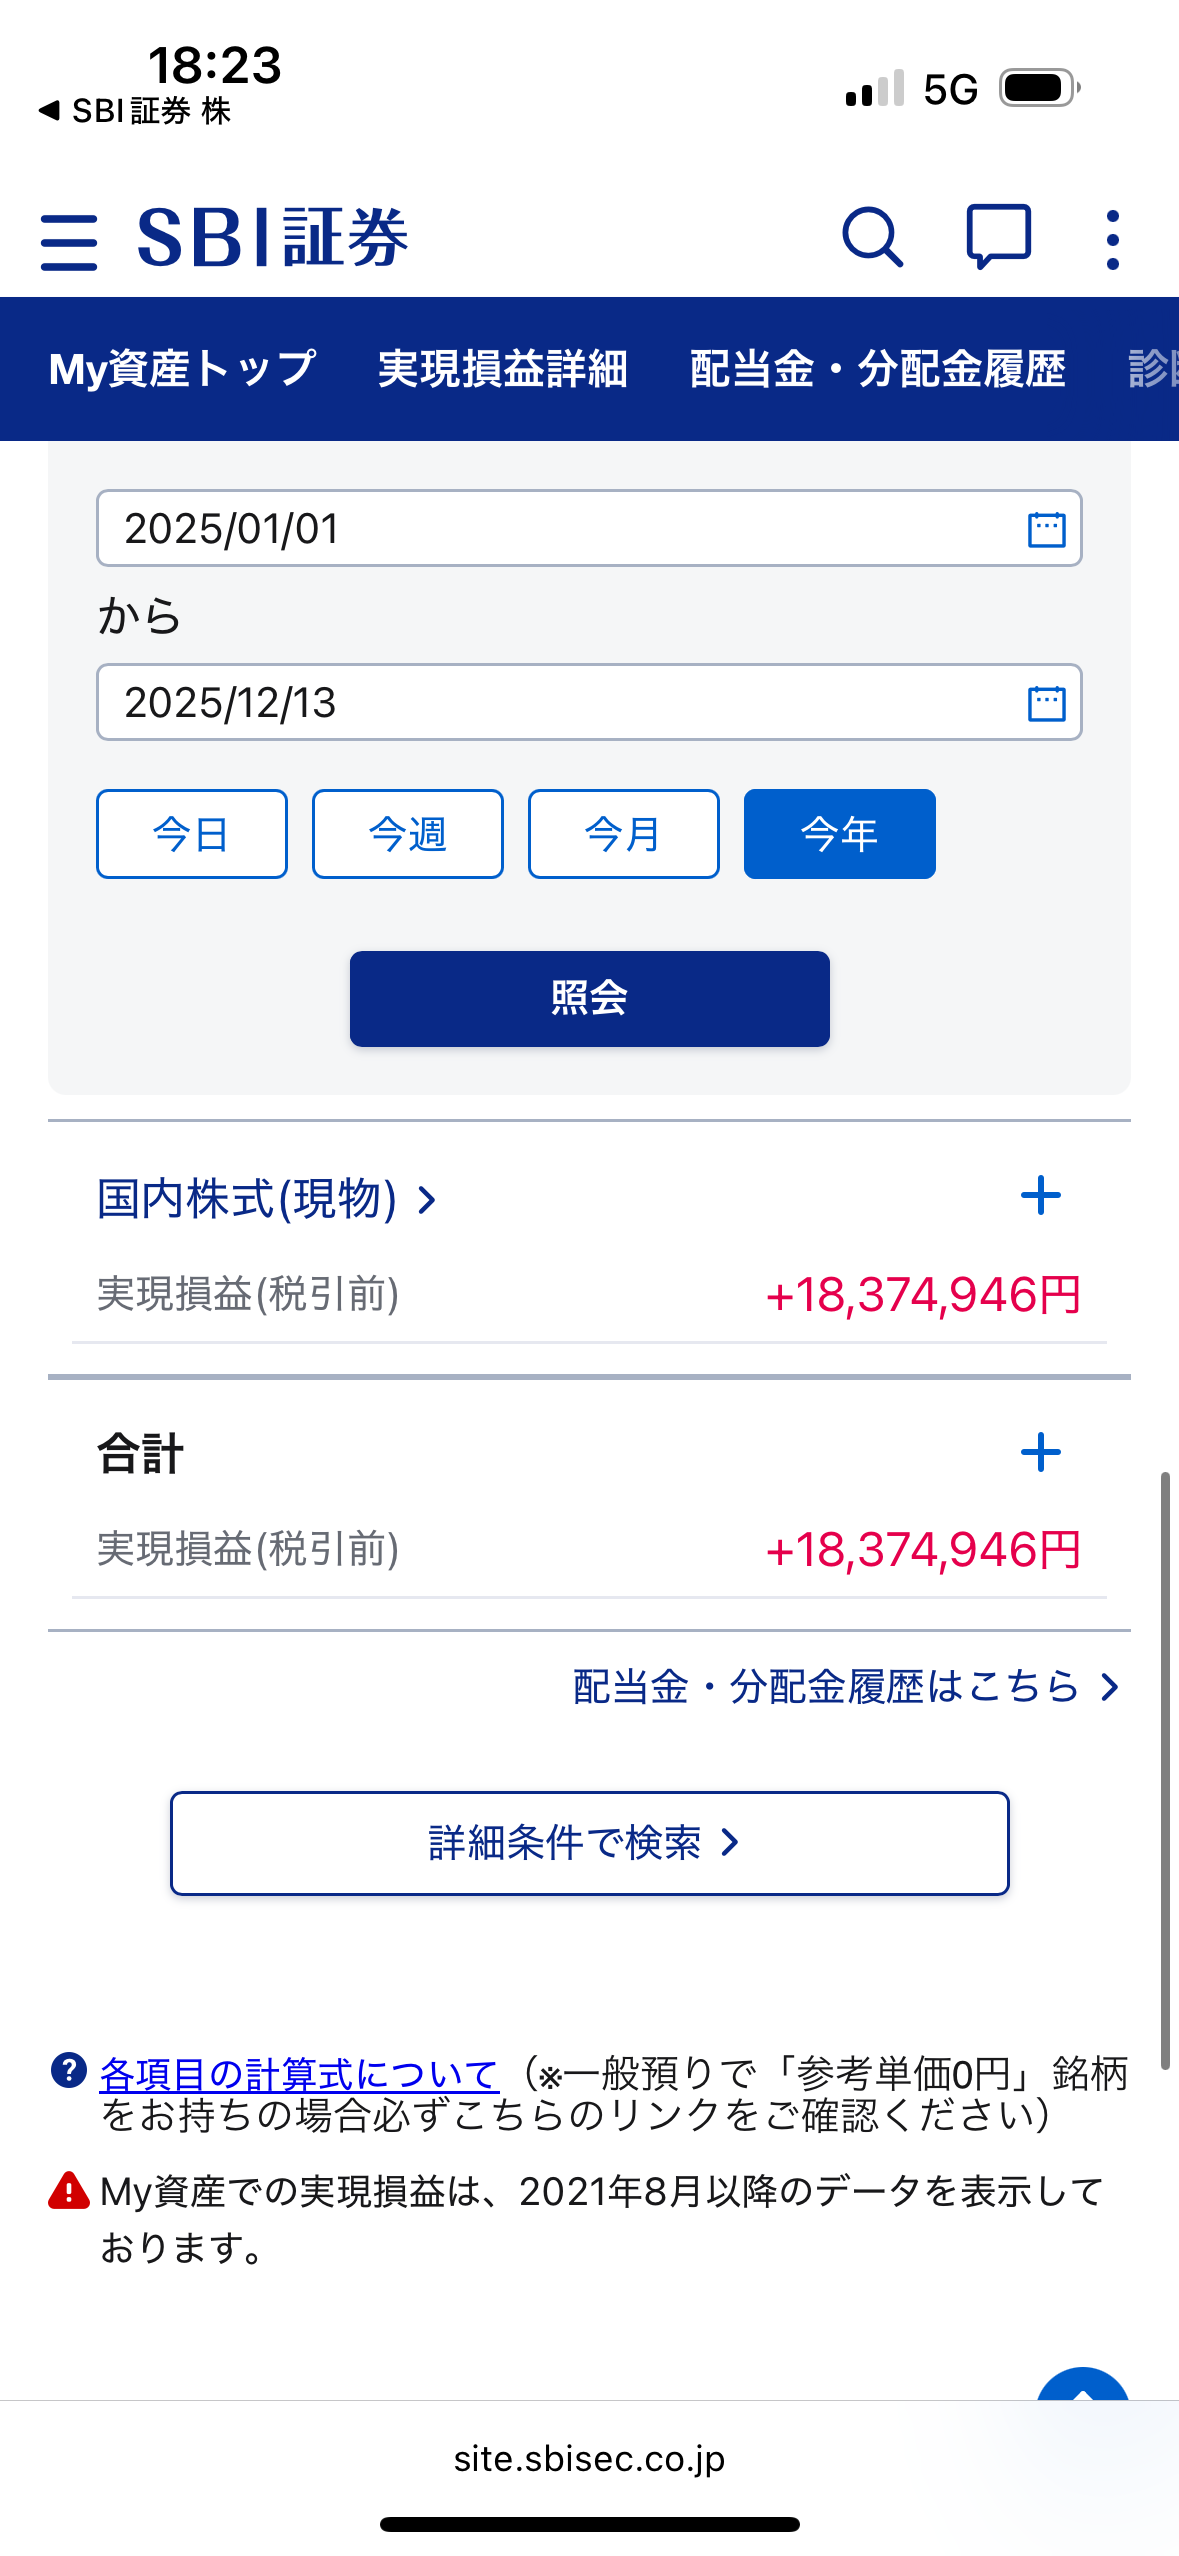Select the 今月 period filter
The image size is (1179, 2556).
[624, 834]
